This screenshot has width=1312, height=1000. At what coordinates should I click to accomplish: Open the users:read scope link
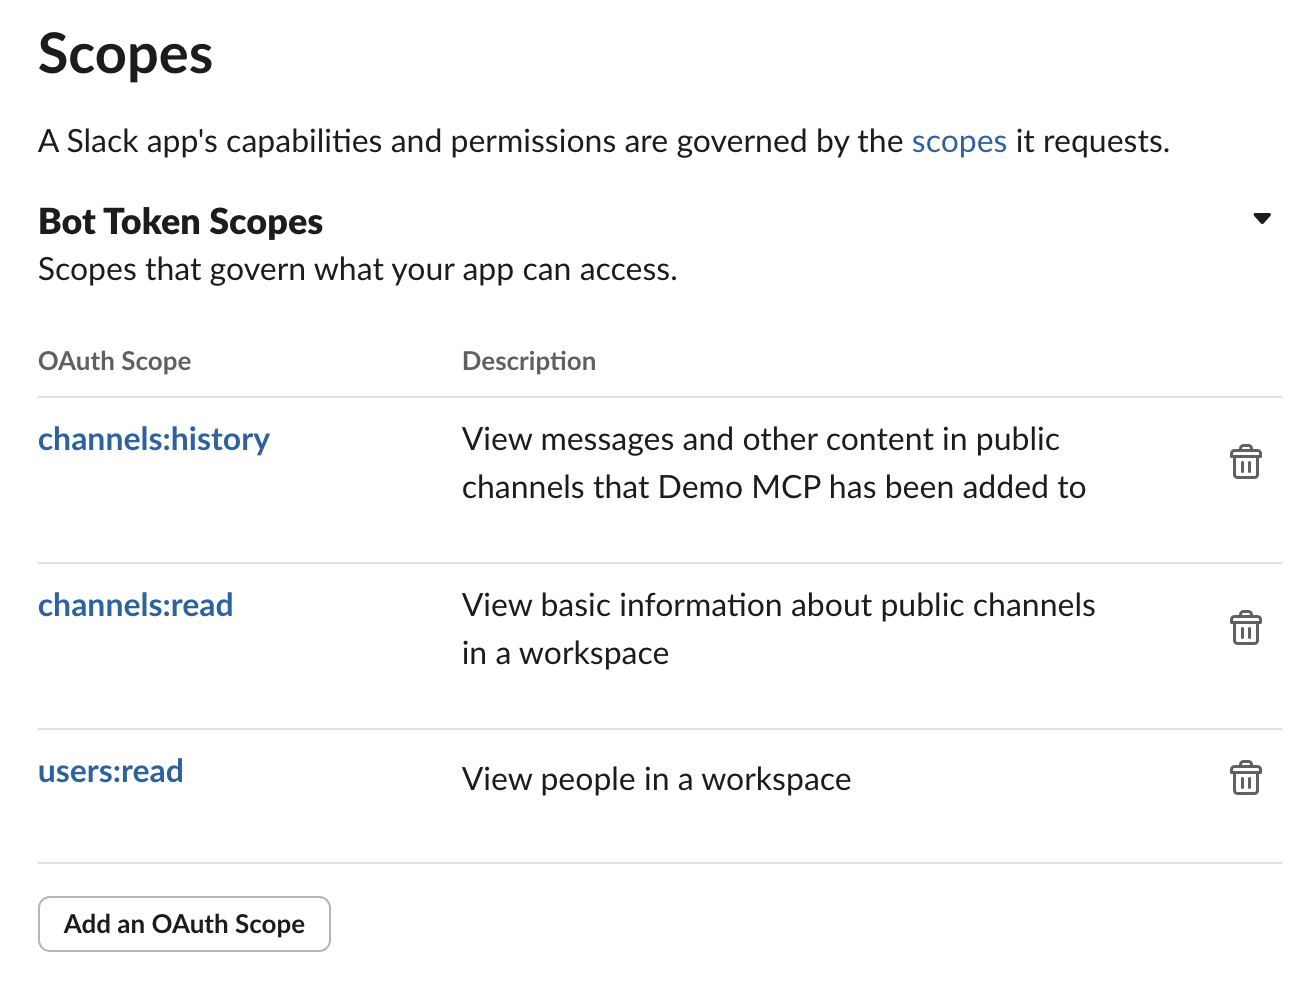(x=110, y=772)
